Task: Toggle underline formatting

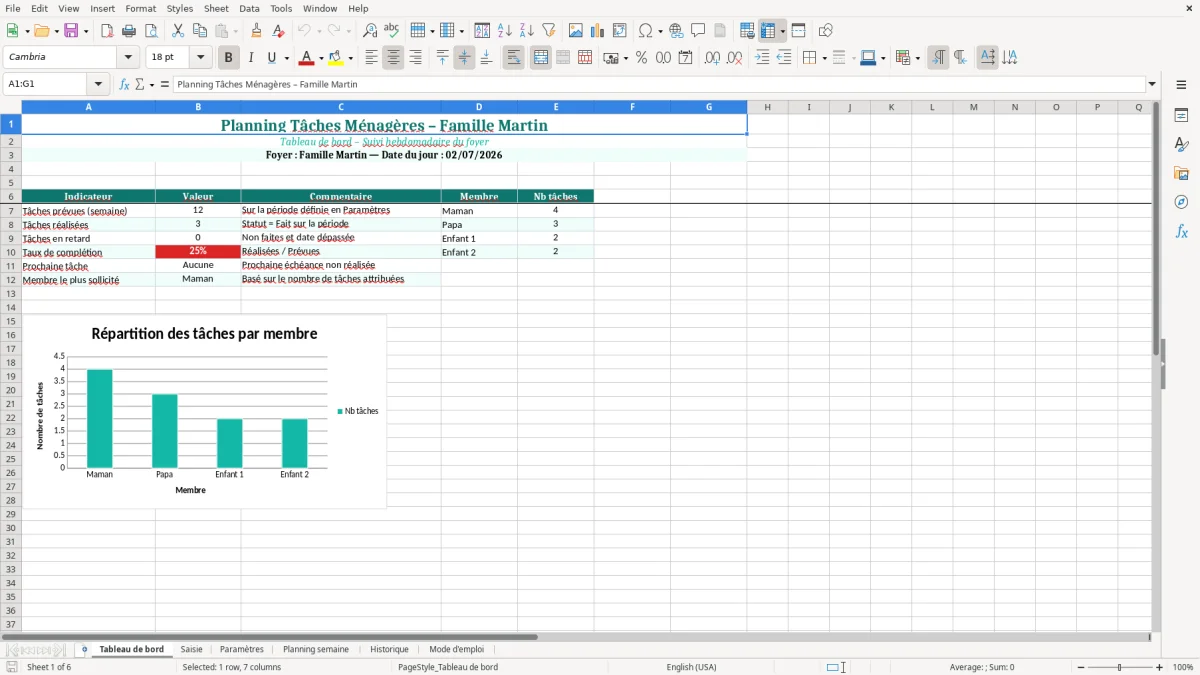Action: pos(272,58)
